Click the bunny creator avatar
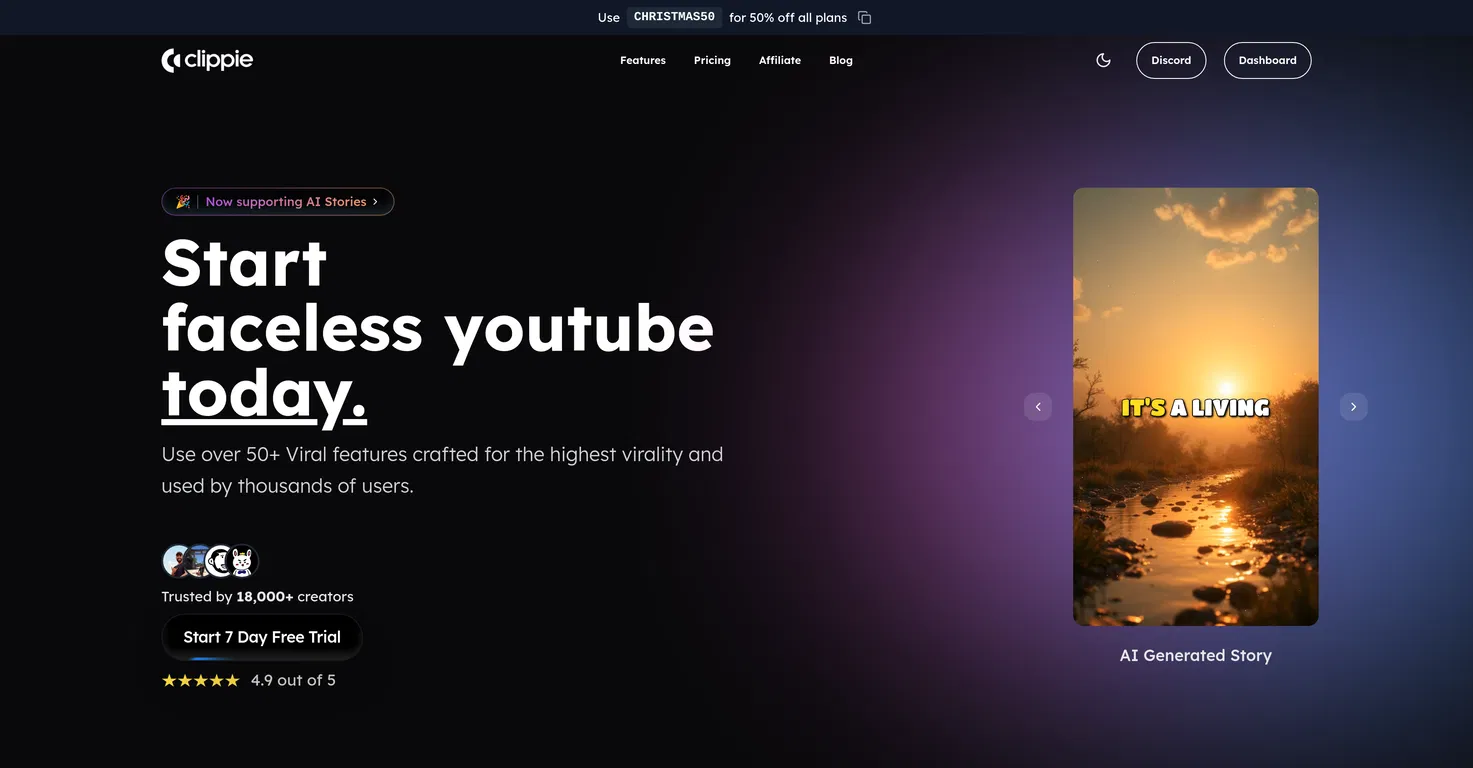Viewport: 1473px width, 768px height. 242,561
